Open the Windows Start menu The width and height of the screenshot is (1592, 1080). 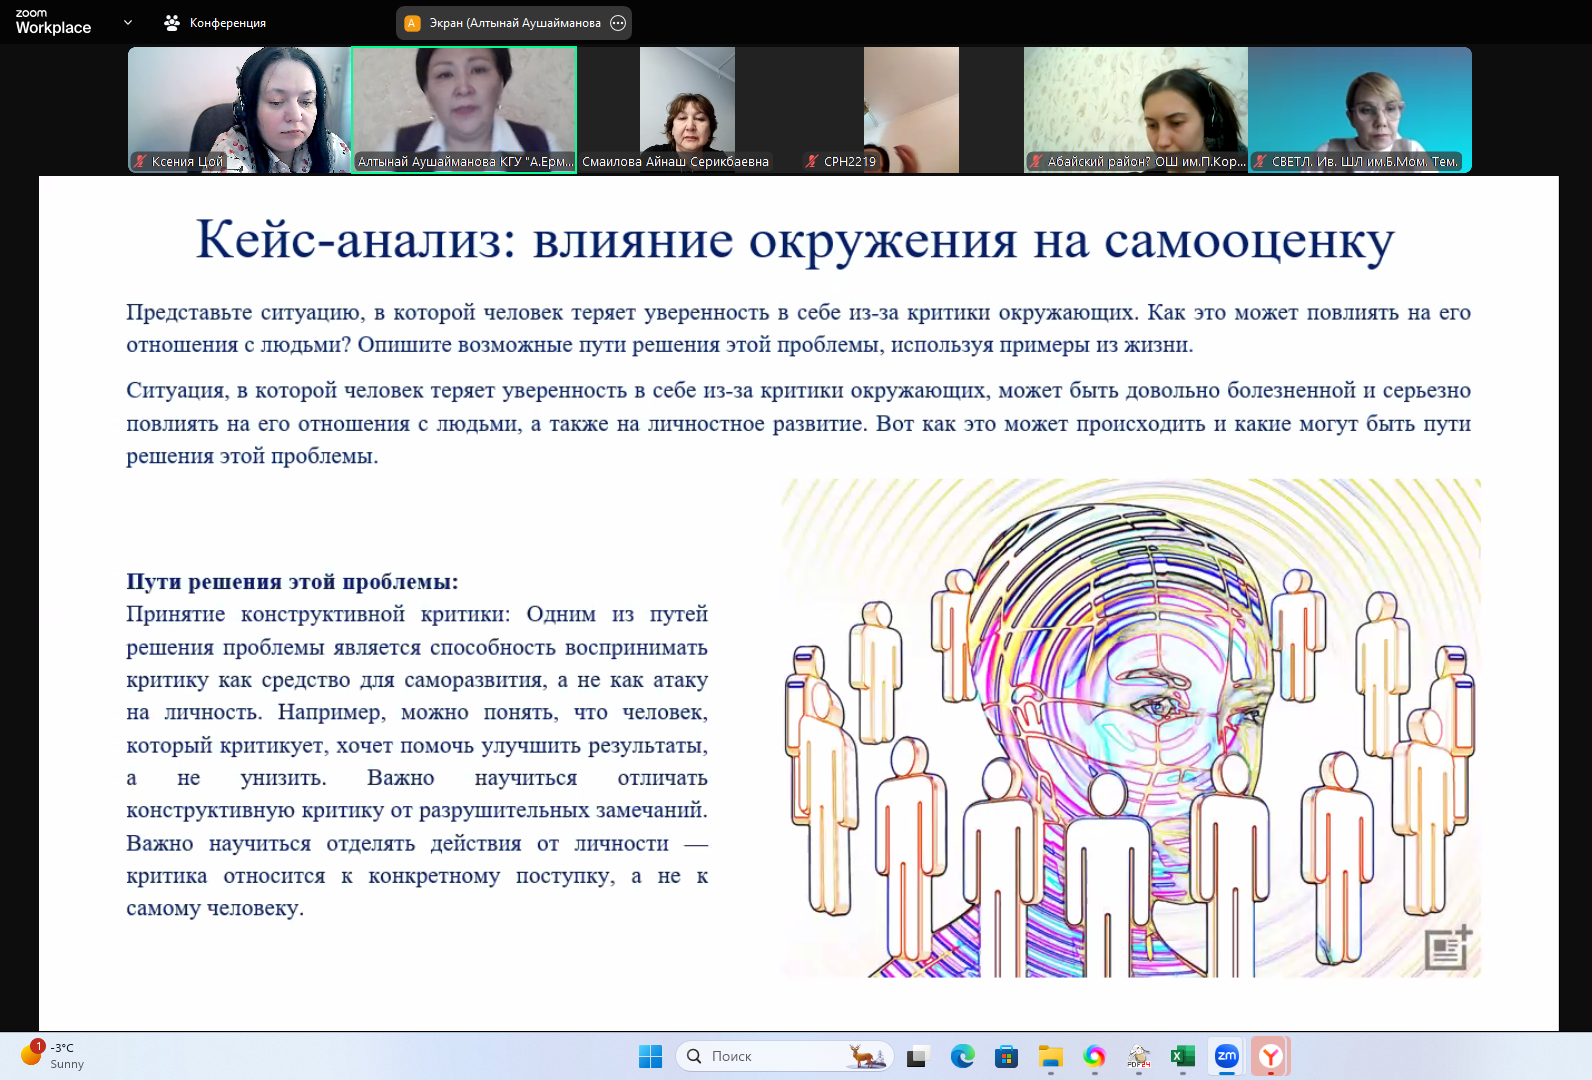click(x=650, y=1056)
